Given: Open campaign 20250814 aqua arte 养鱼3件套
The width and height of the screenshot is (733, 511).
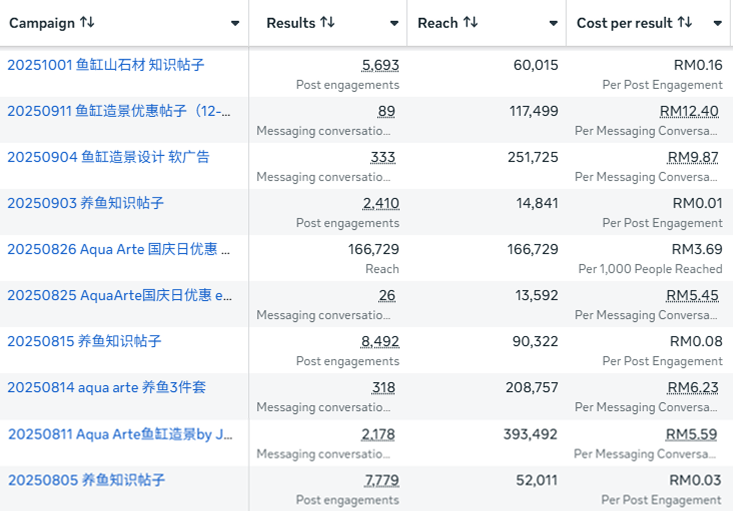Looking at the screenshot, I should (x=106, y=387).
